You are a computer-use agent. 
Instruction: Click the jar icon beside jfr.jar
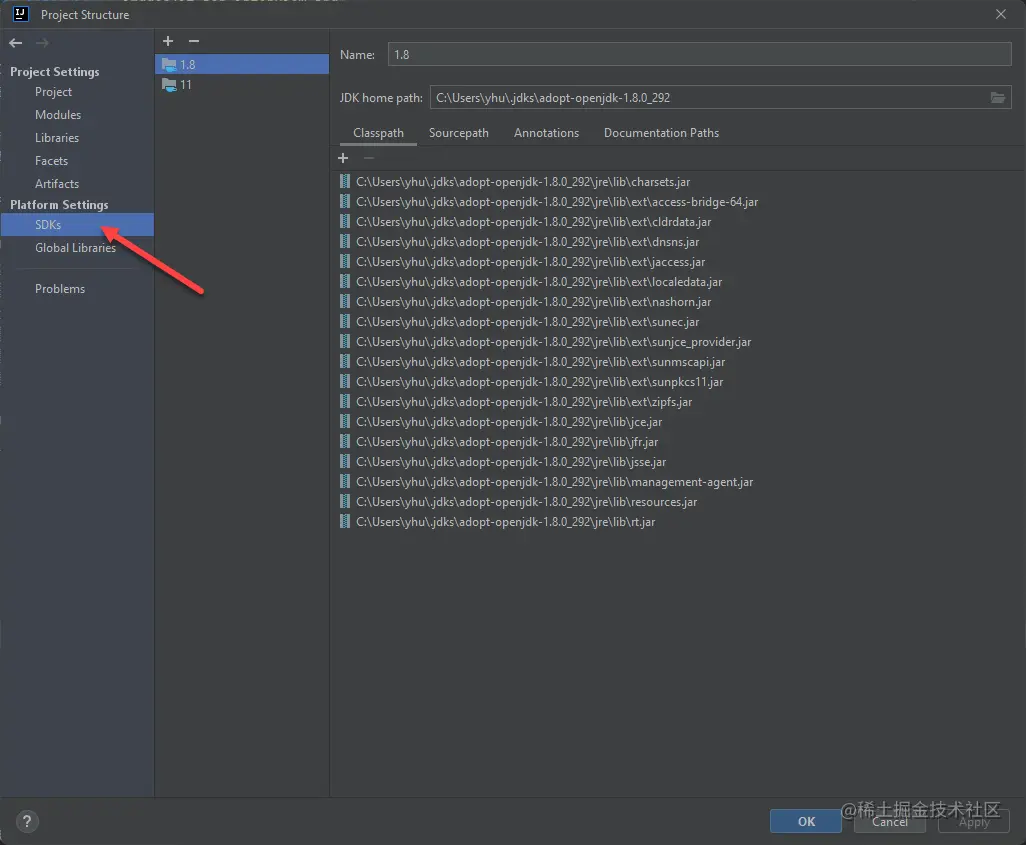tap(345, 441)
